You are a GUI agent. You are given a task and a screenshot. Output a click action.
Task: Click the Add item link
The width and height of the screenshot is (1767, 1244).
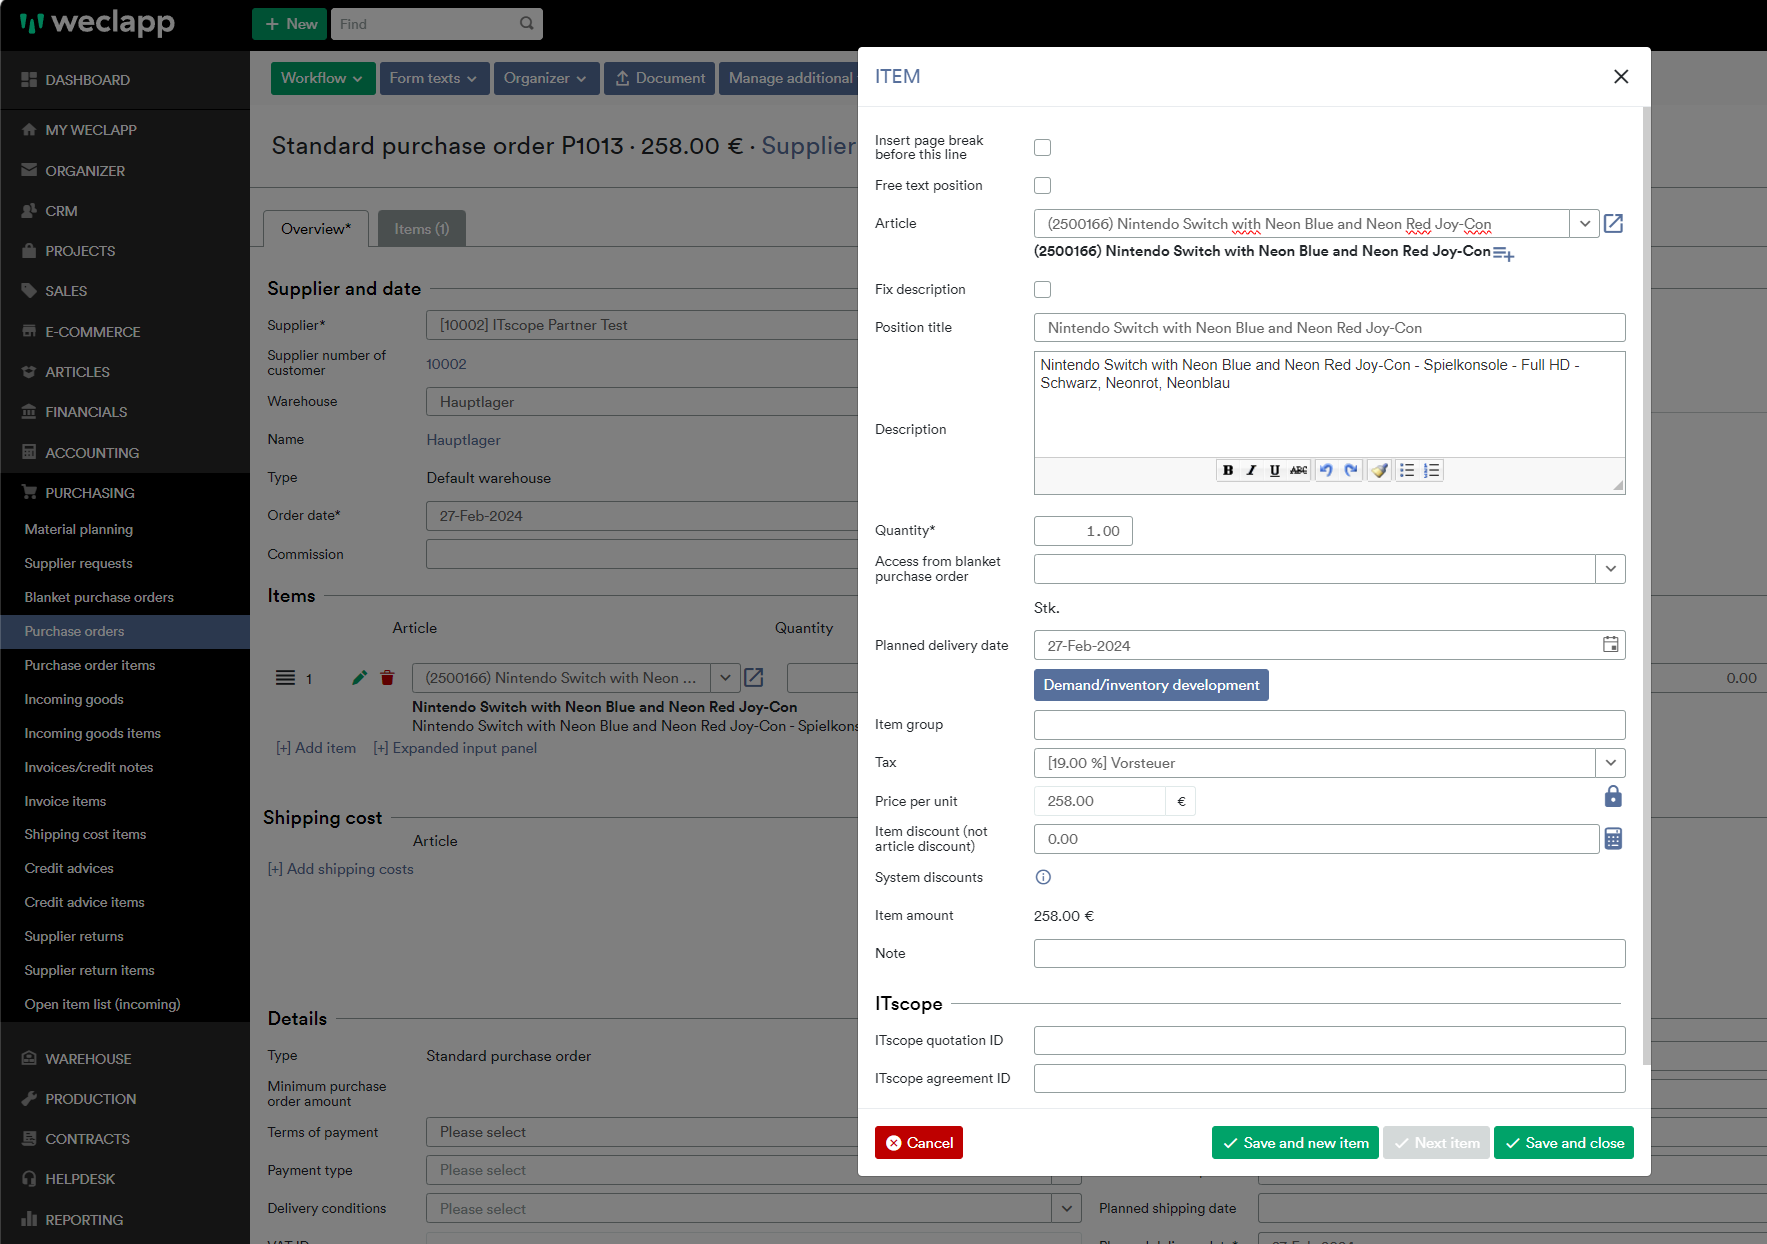[316, 748]
